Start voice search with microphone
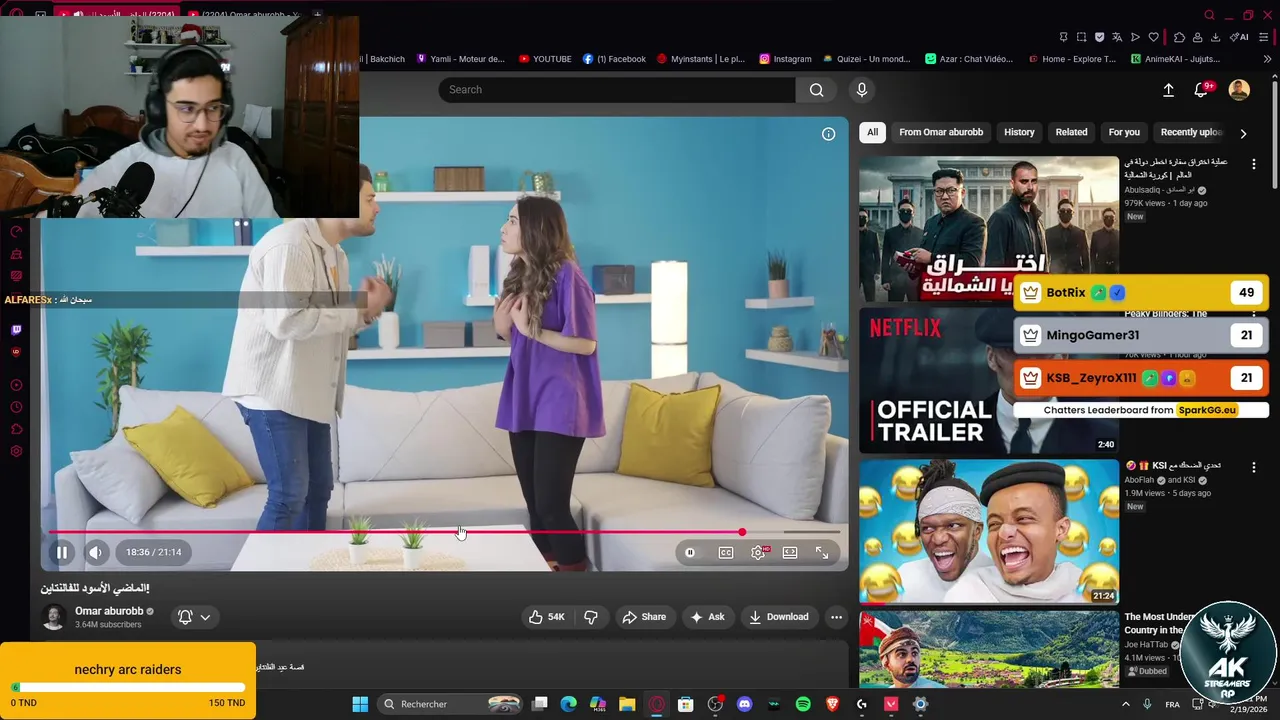 click(x=862, y=90)
